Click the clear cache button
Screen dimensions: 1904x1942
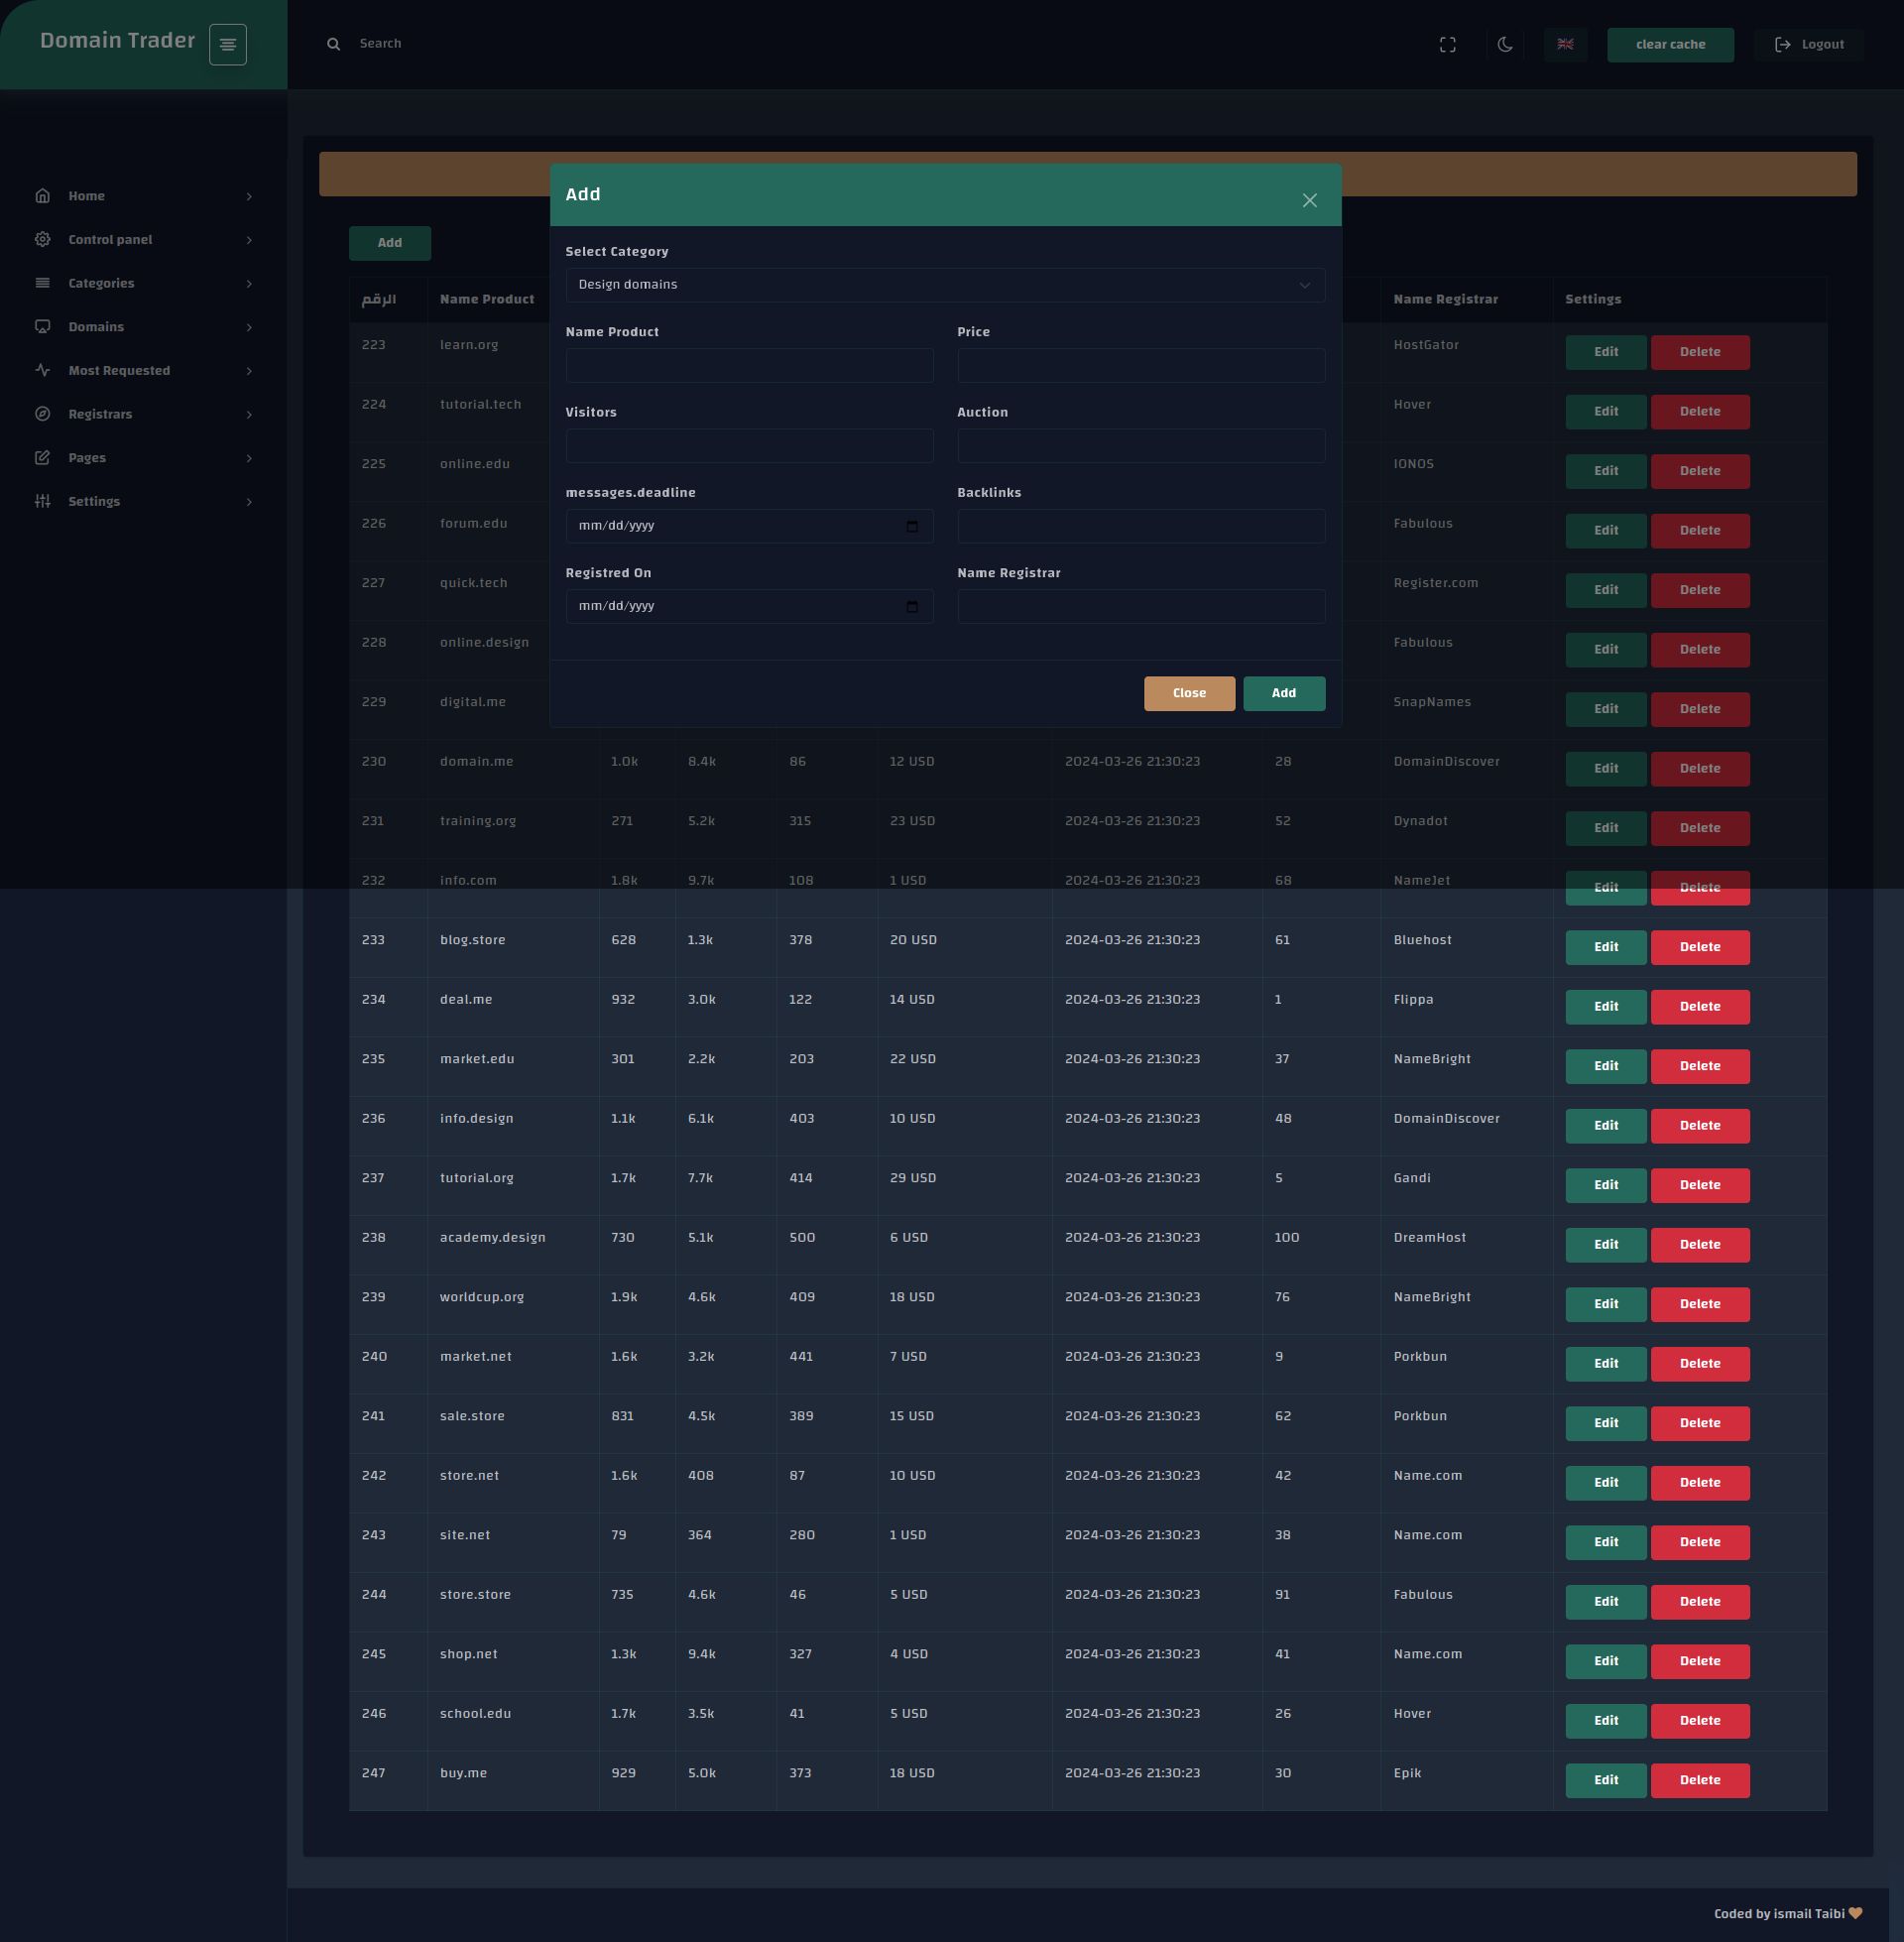(x=1669, y=45)
